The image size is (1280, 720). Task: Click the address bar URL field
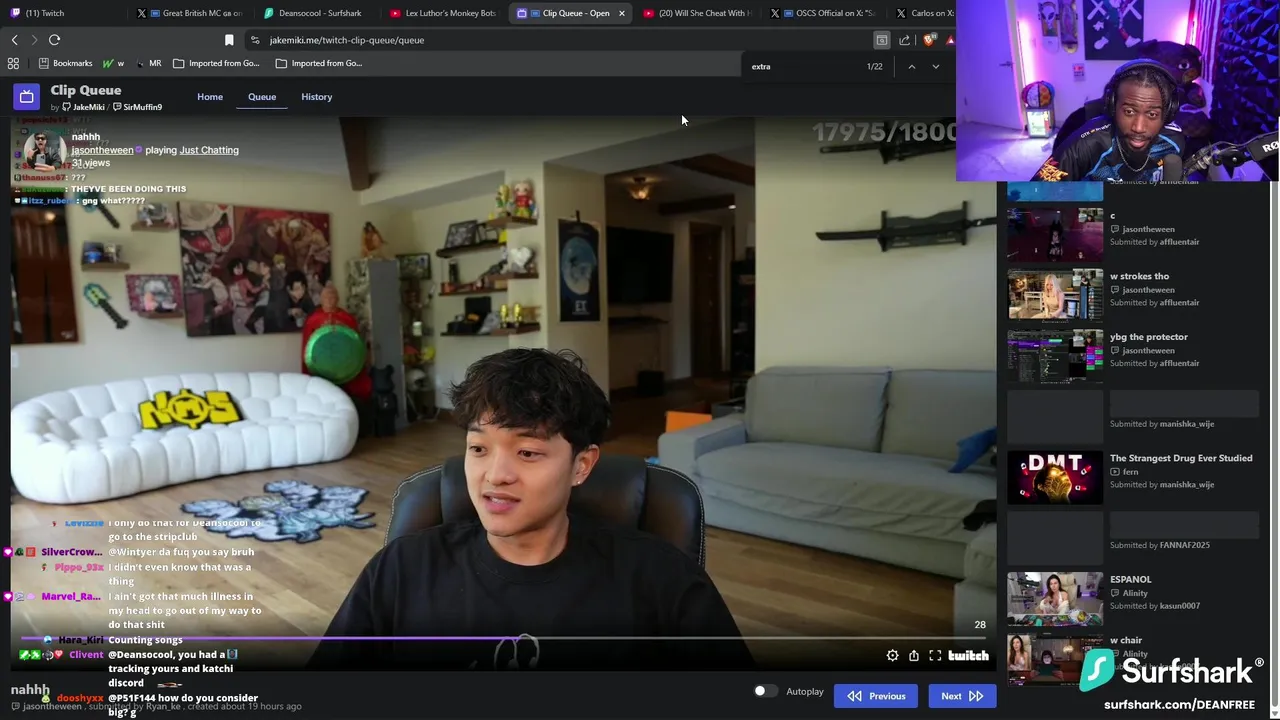[560, 40]
